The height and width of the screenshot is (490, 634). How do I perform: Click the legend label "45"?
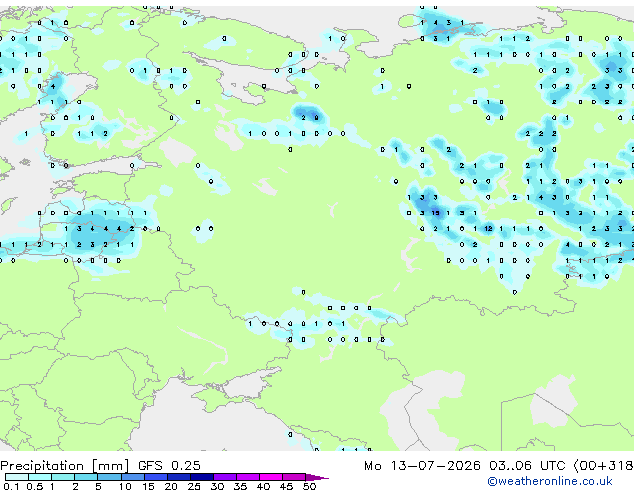click(x=286, y=486)
